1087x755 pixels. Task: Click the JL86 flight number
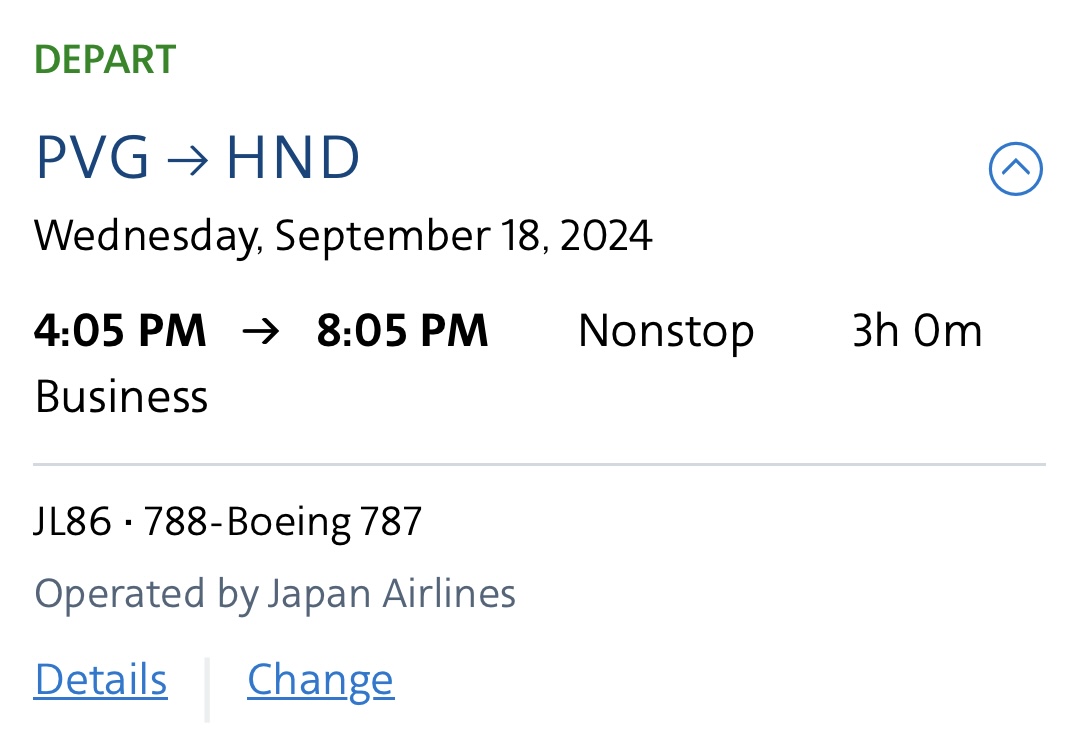point(72,522)
